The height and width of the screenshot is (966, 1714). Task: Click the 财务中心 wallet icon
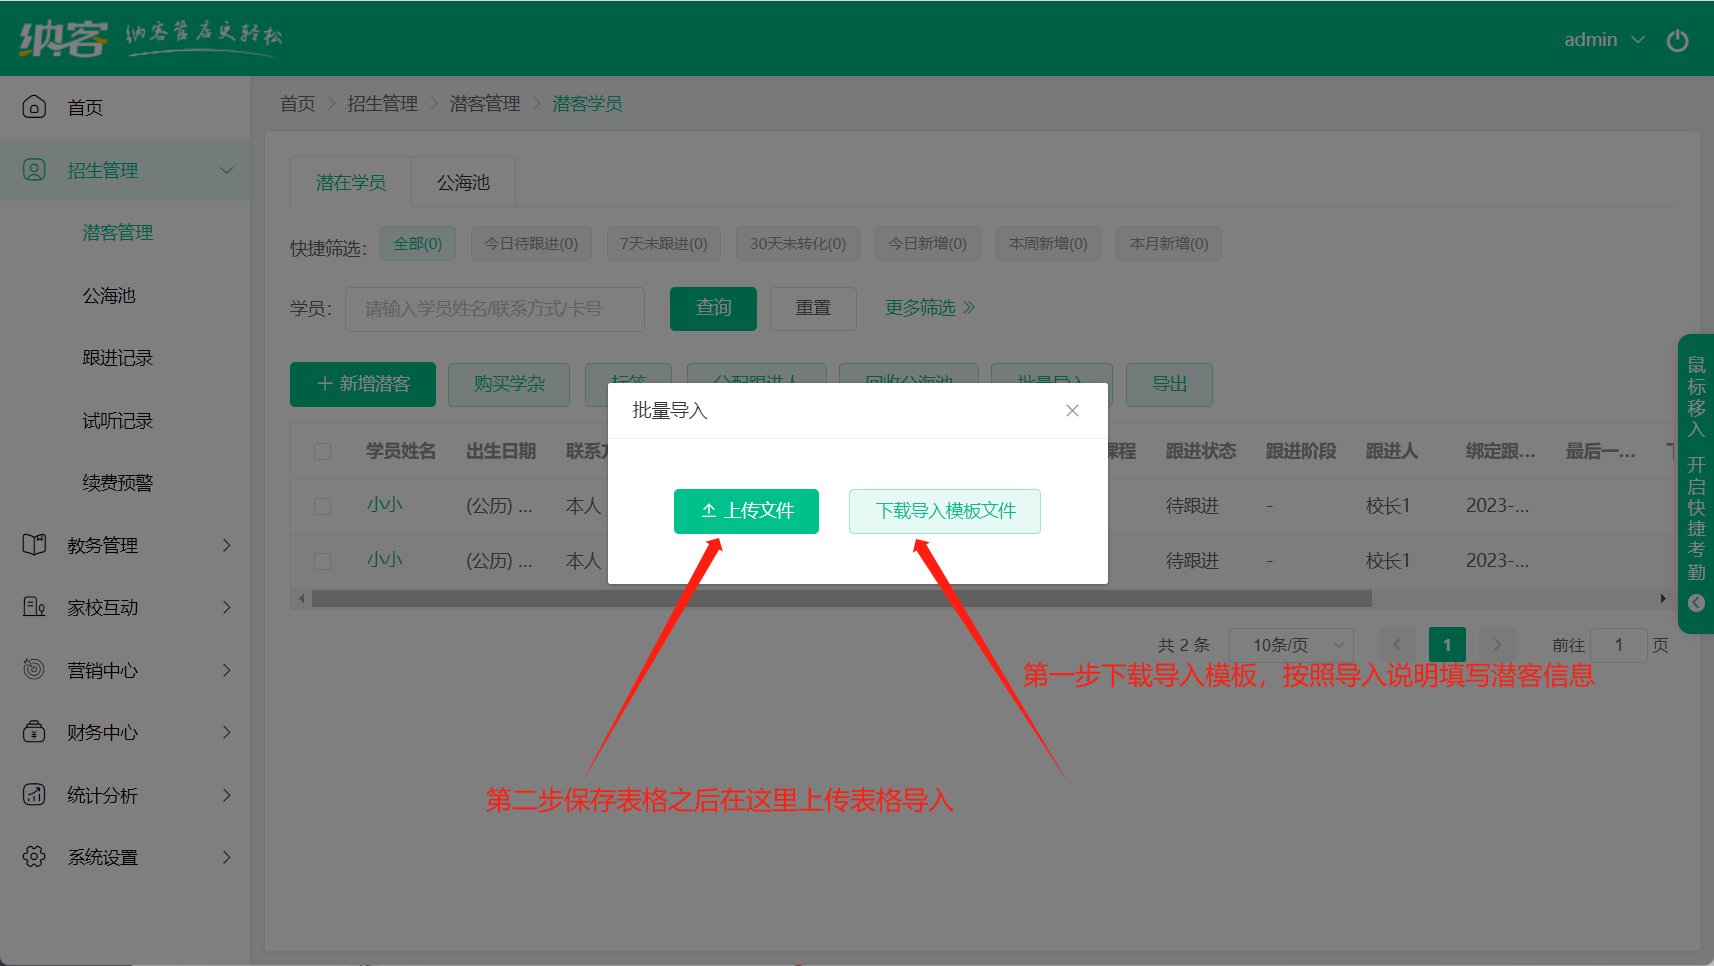tap(34, 732)
